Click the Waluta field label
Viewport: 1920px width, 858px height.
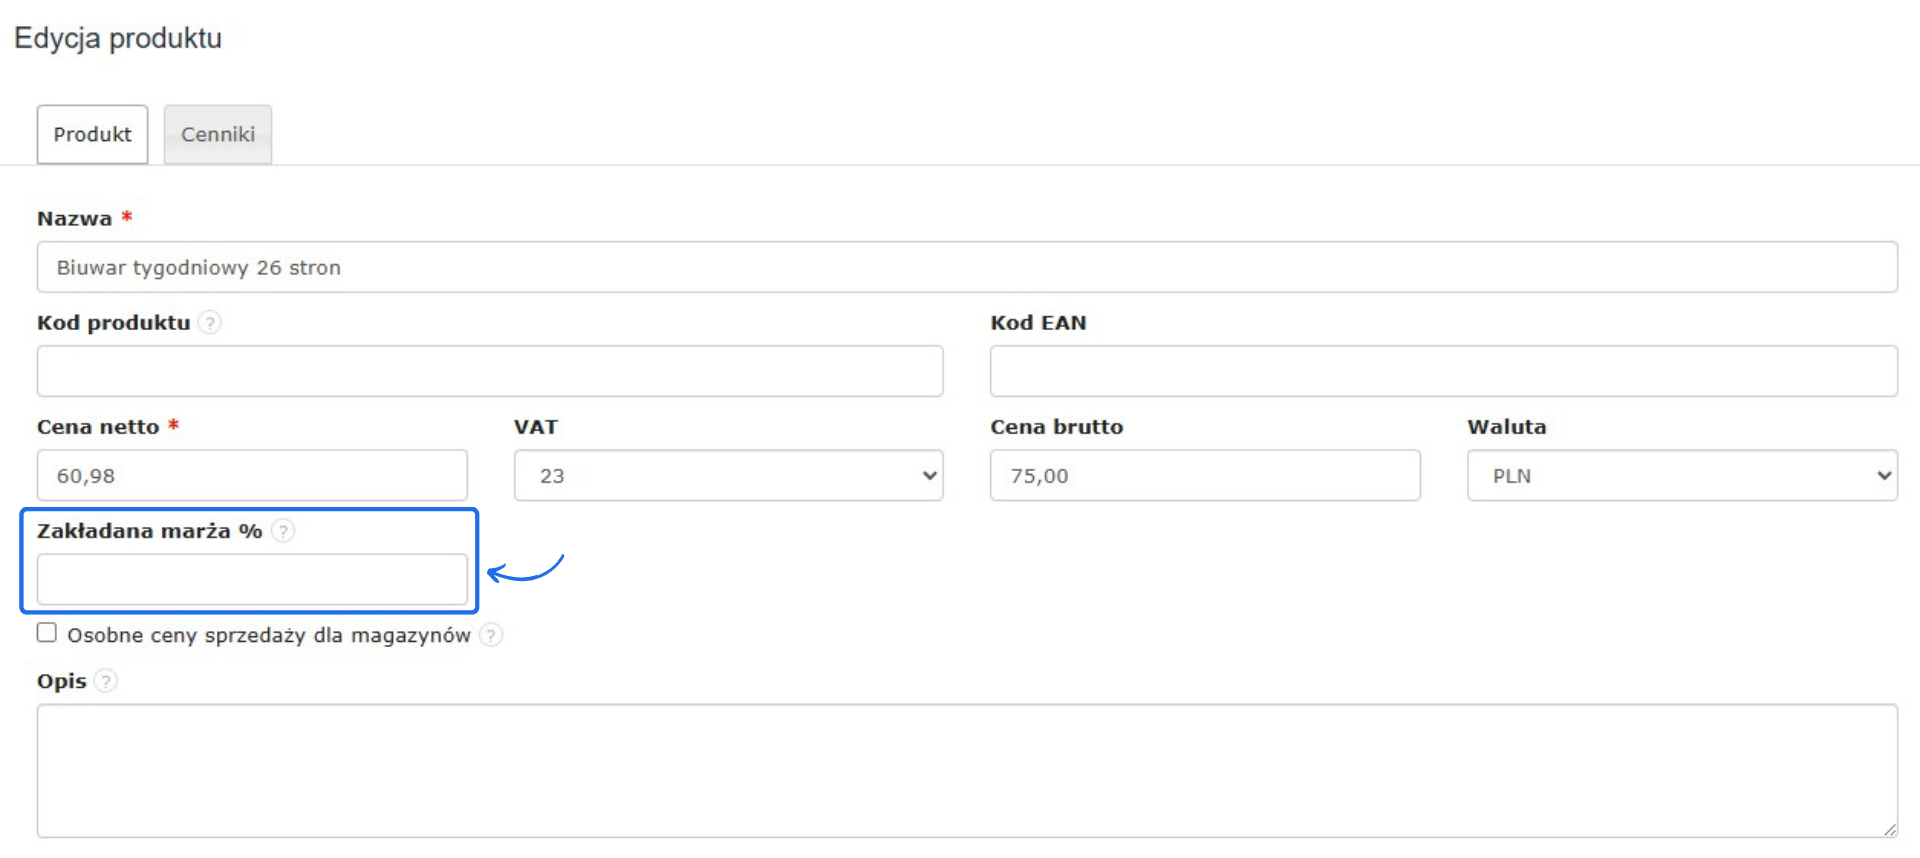tap(1506, 427)
